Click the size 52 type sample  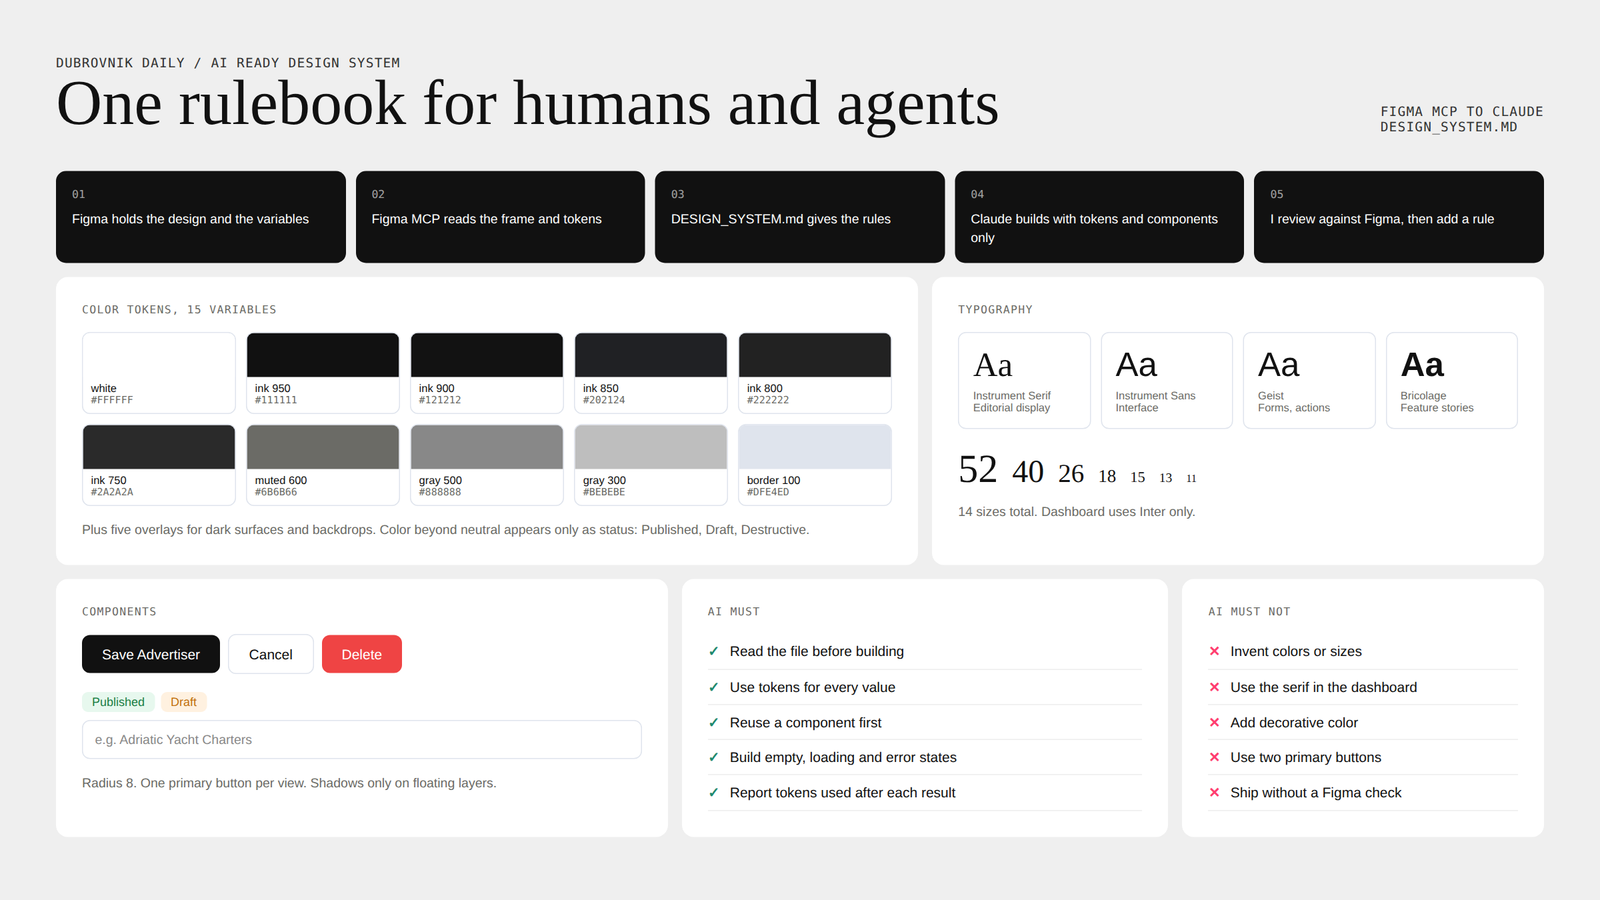point(978,469)
